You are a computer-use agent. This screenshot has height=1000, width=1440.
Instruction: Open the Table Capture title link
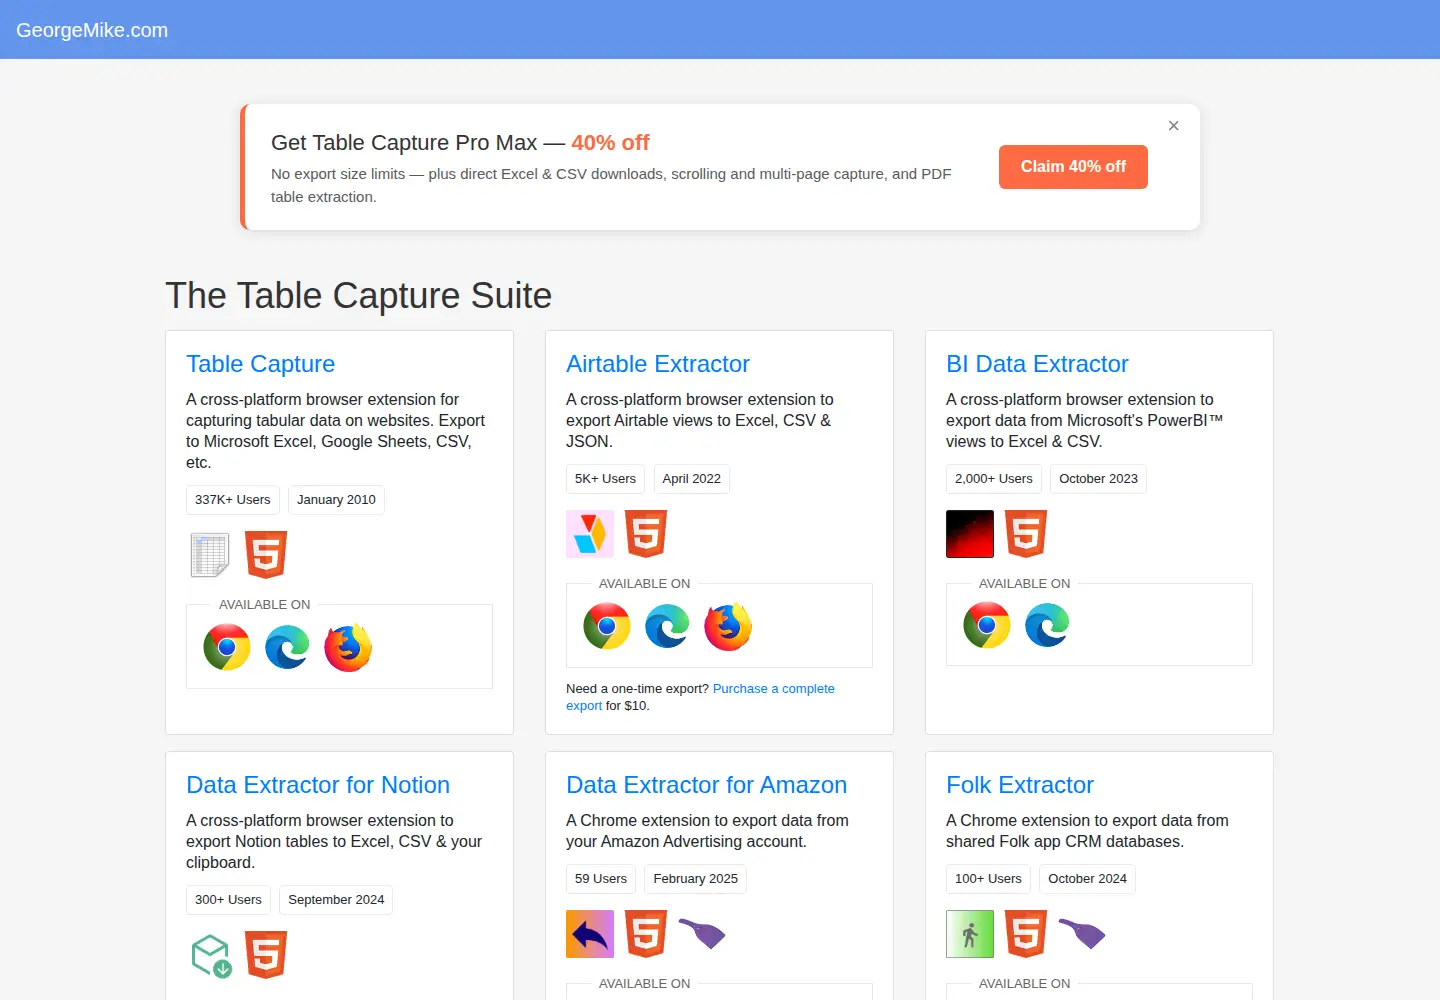pos(260,364)
